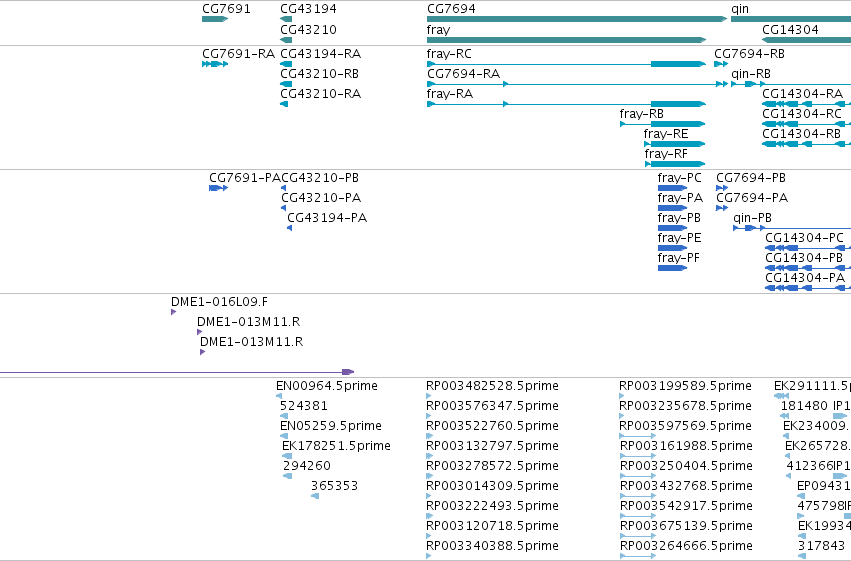Select the 524381 EST label

pos(304,406)
